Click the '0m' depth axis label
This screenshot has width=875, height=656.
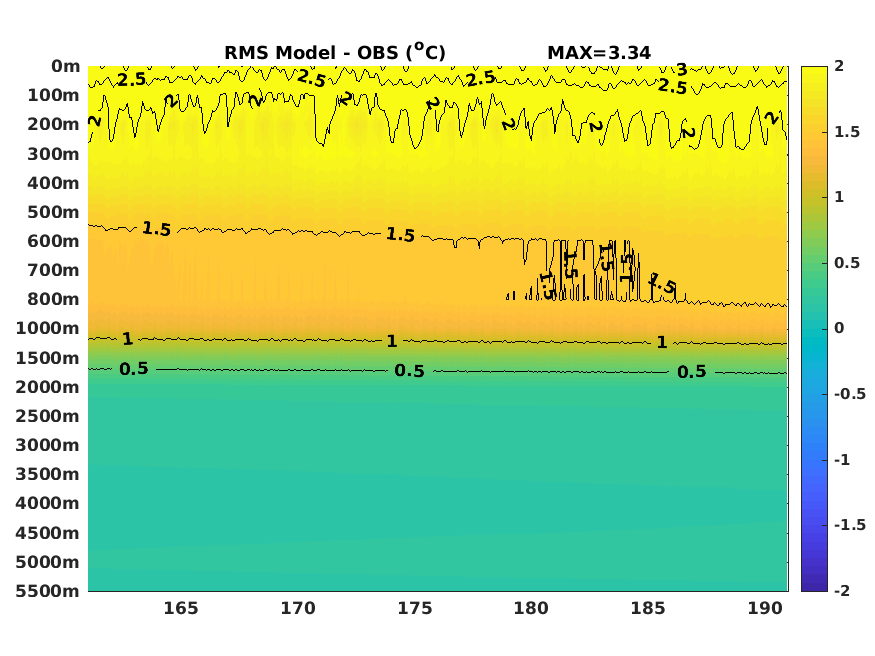pos(66,66)
